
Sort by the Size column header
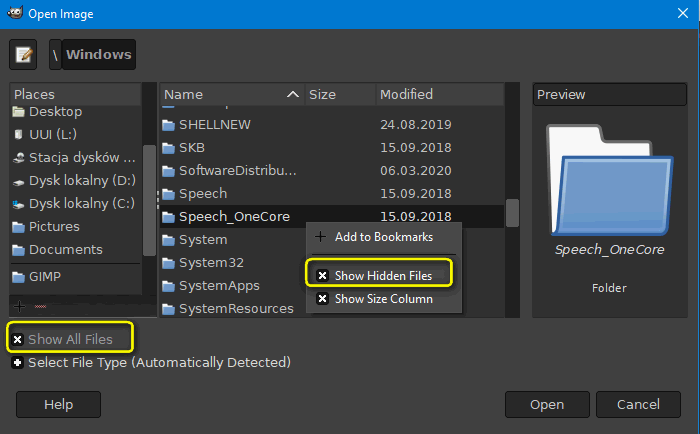coord(341,94)
